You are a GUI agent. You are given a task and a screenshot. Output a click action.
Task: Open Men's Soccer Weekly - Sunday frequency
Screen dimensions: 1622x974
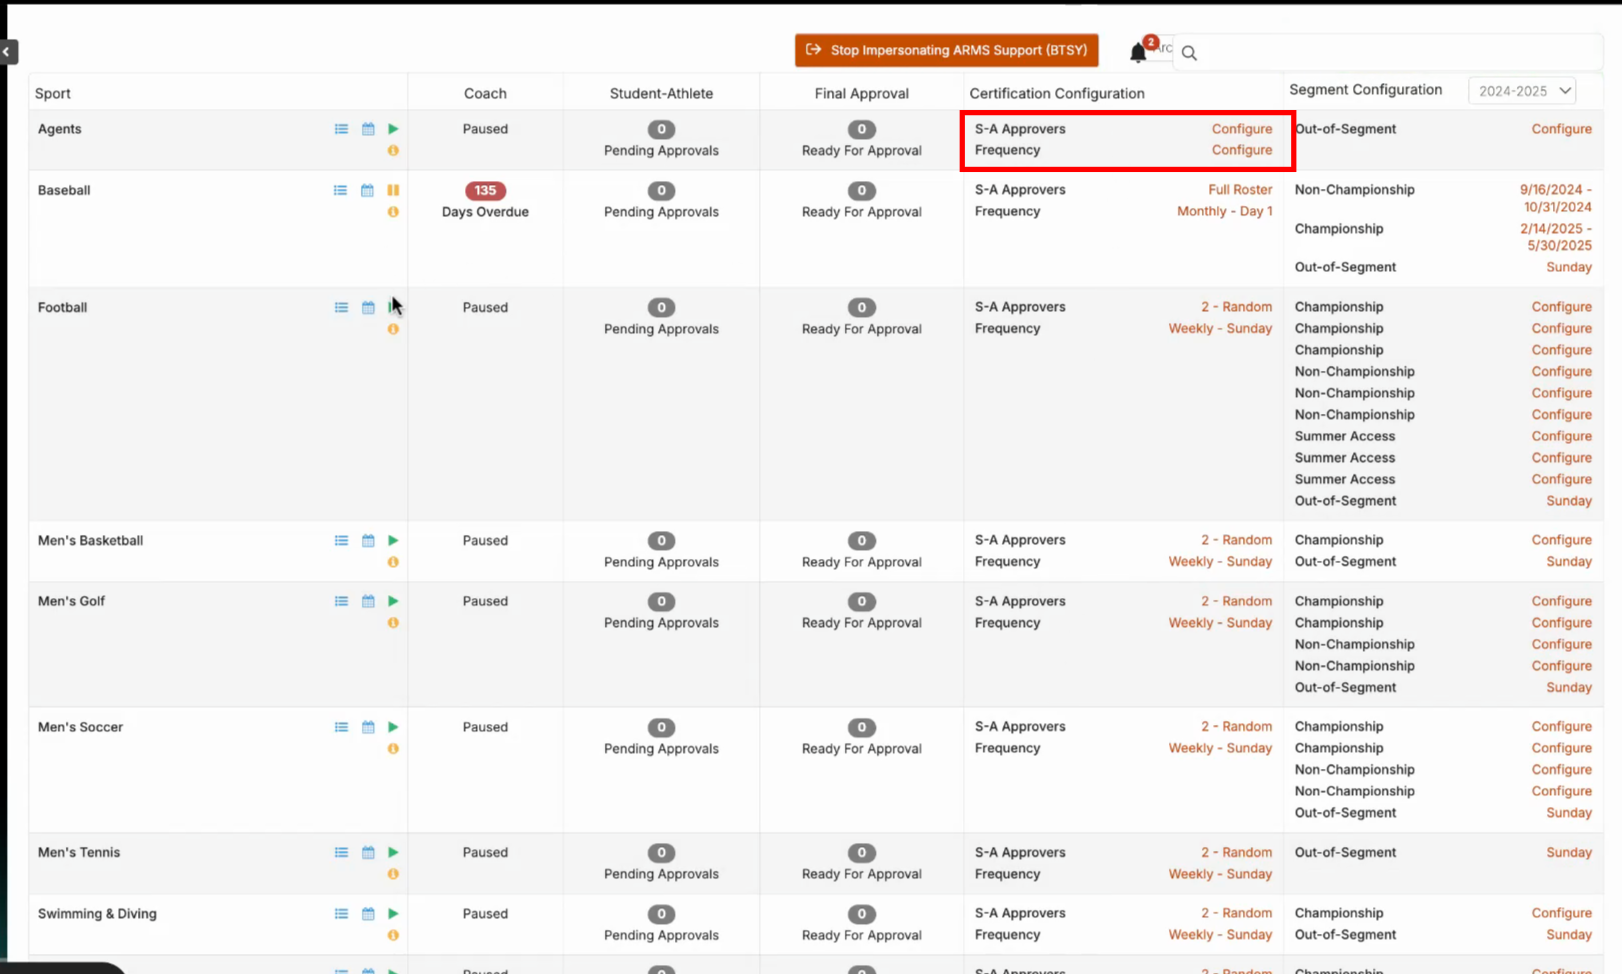point(1220,748)
